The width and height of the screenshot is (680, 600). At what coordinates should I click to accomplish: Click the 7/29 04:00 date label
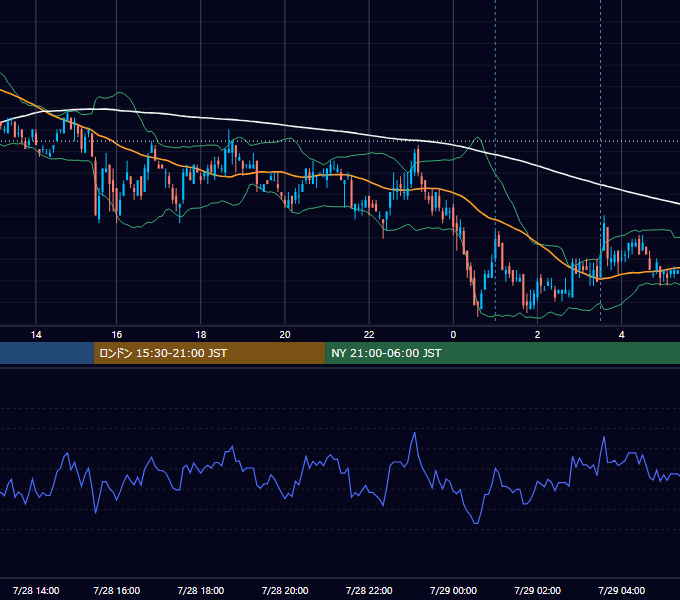(x=621, y=590)
